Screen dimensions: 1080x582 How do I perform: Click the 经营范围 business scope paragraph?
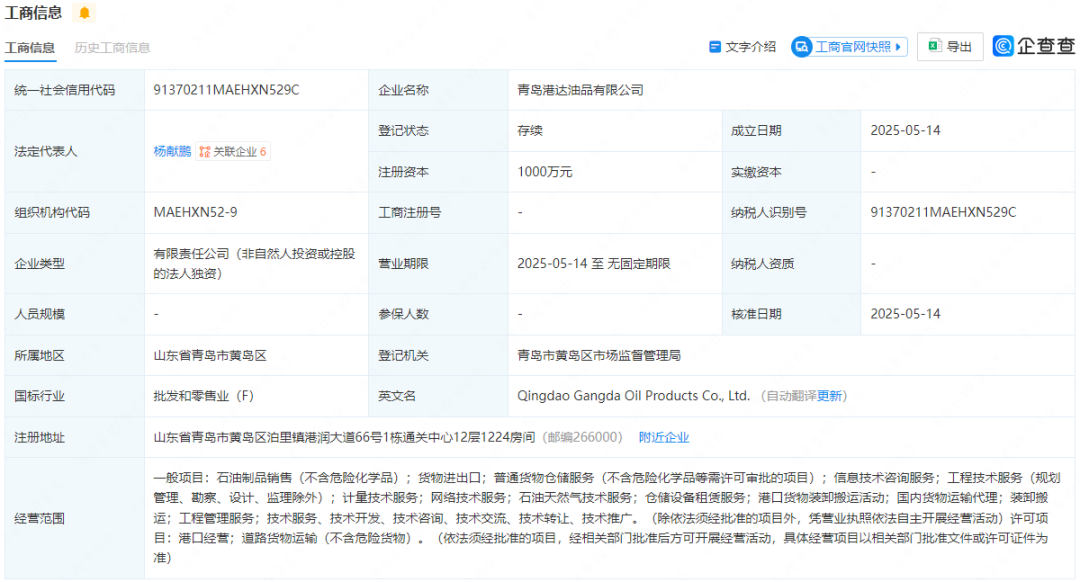(607, 518)
